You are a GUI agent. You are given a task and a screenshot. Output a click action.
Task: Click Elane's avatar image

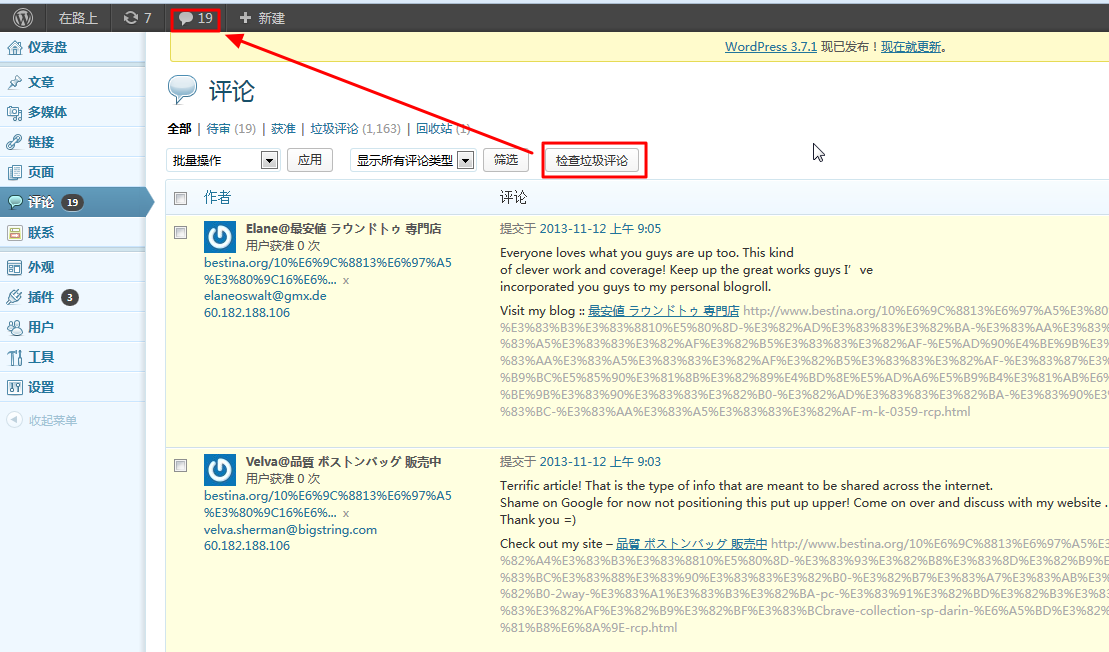point(220,237)
